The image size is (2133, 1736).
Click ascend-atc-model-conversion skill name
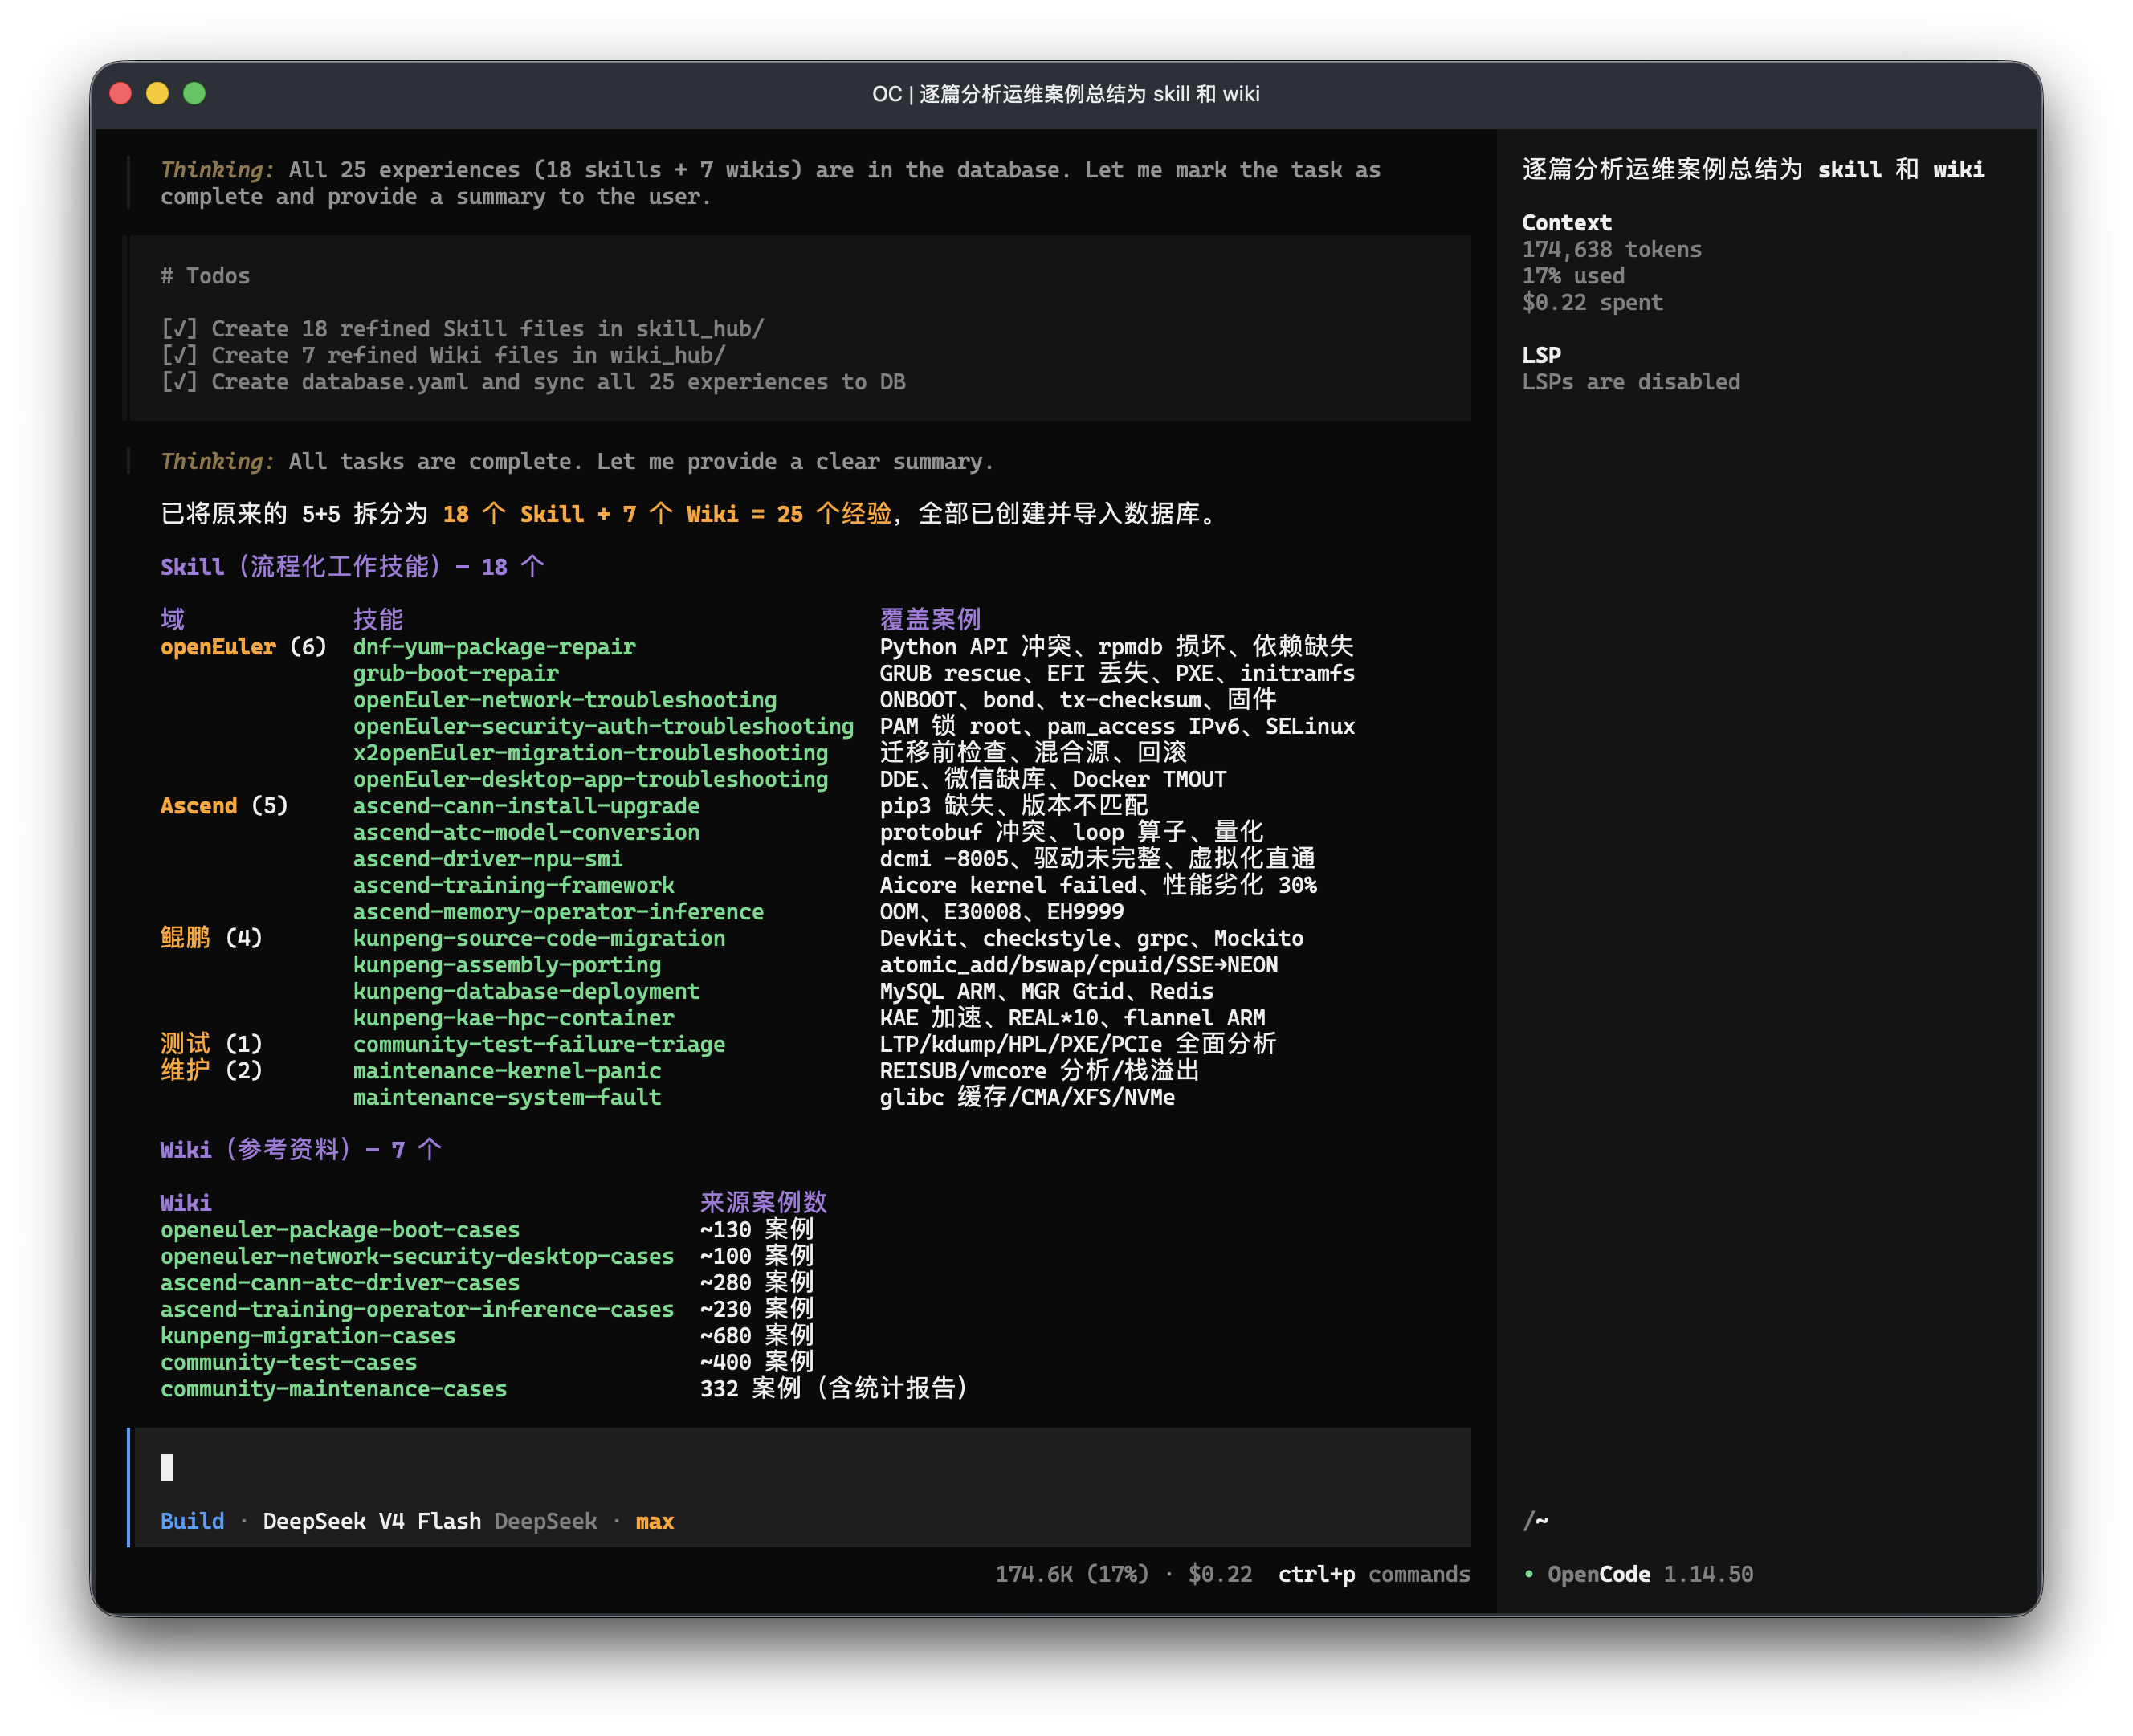(x=526, y=832)
